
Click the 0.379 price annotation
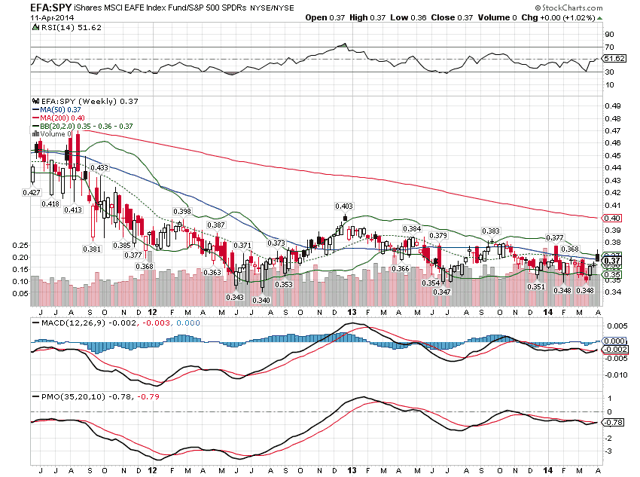tap(438, 235)
